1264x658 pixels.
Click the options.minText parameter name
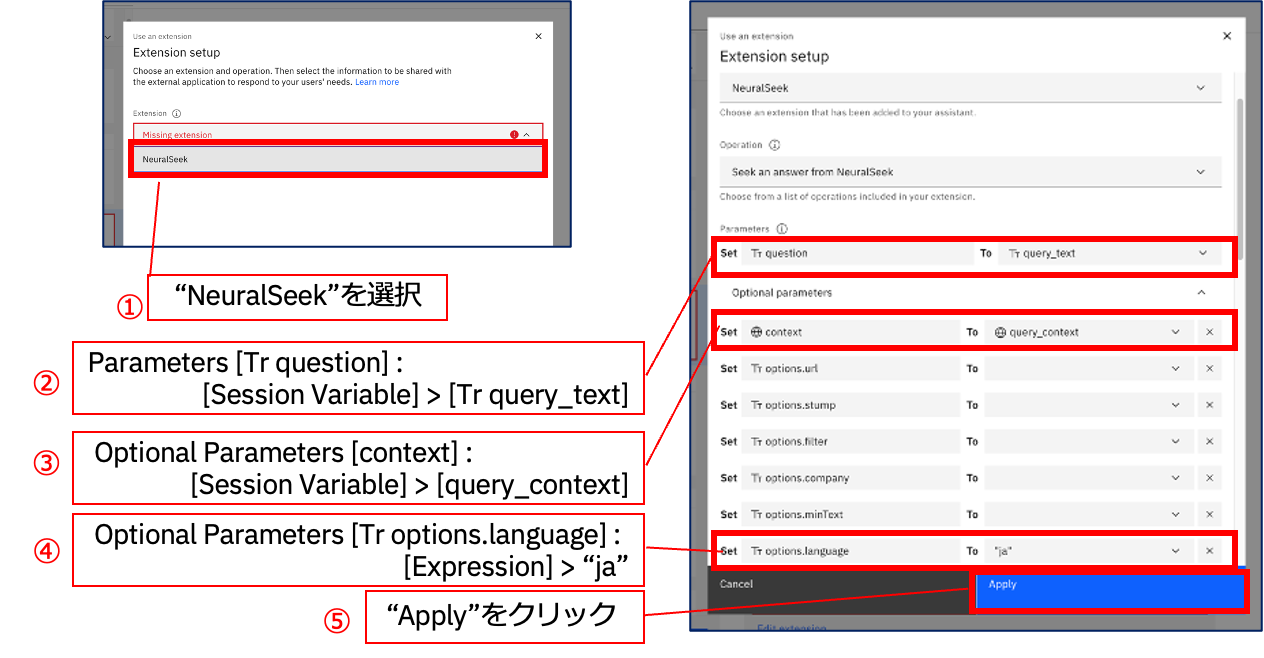[x=850, y=514]
